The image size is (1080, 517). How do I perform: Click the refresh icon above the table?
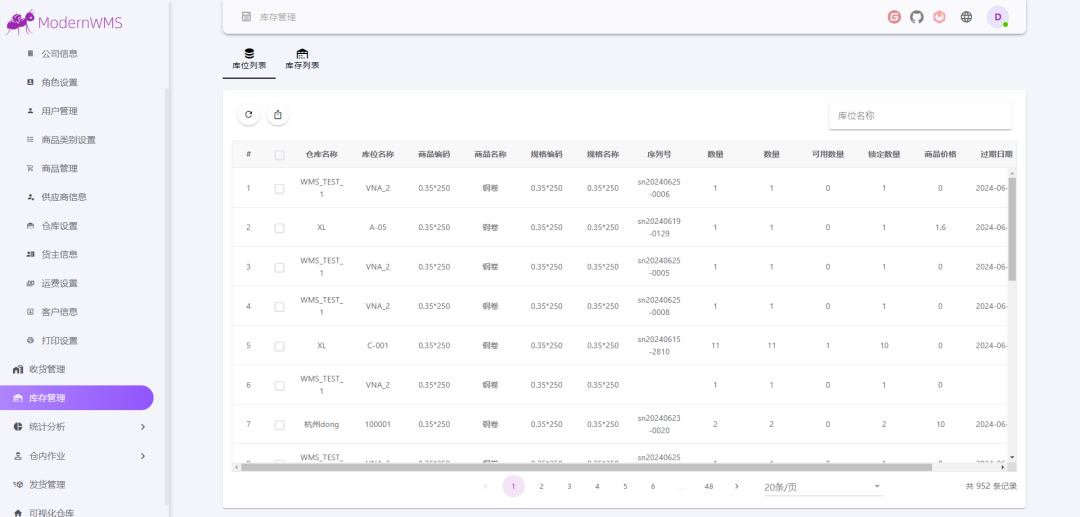(x=248, y=115)
